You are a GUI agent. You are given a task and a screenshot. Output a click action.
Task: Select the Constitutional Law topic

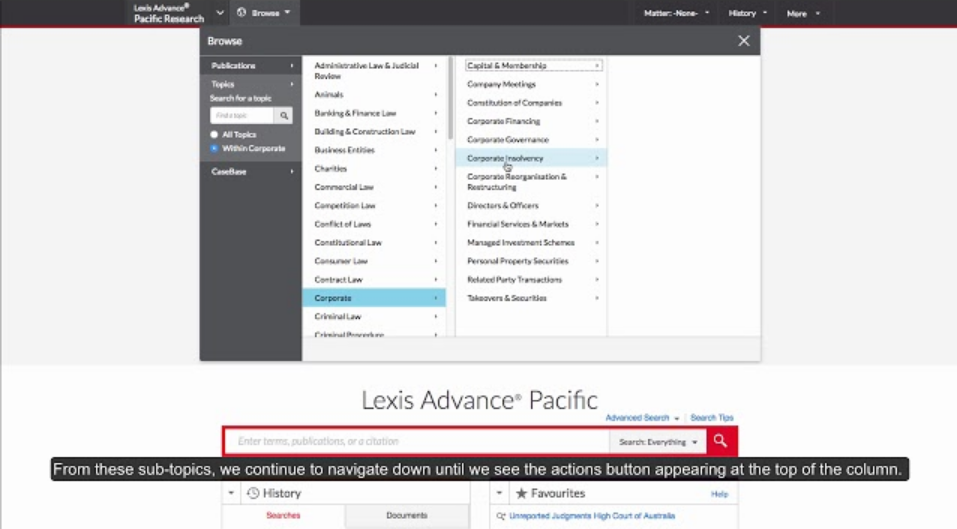[374, 242]
